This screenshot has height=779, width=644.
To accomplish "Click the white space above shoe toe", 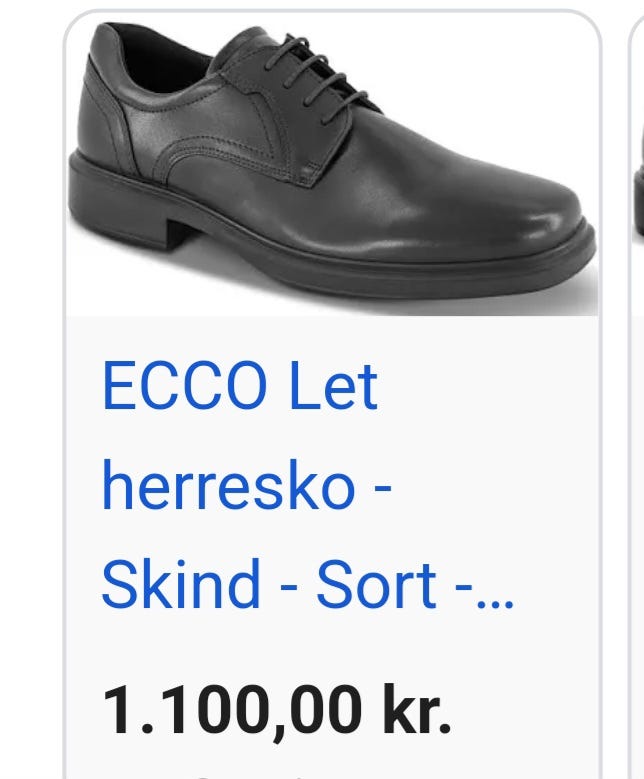I will pos(497,75).
